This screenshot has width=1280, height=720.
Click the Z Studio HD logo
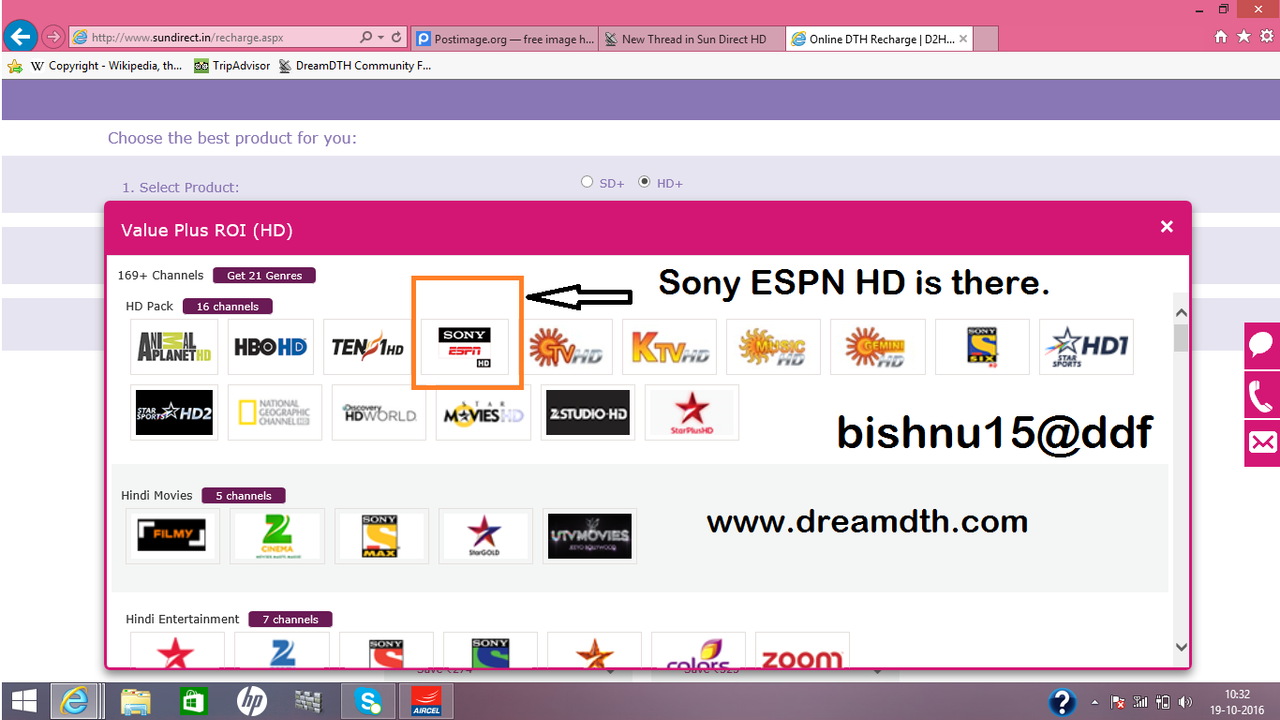pos(587,412)
